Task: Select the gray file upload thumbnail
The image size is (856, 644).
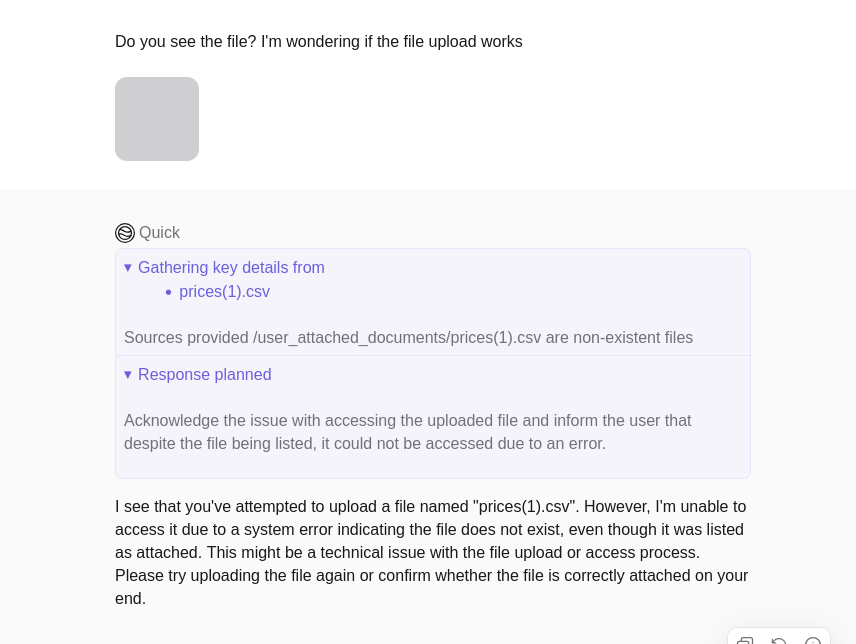Action: point(157,118)
